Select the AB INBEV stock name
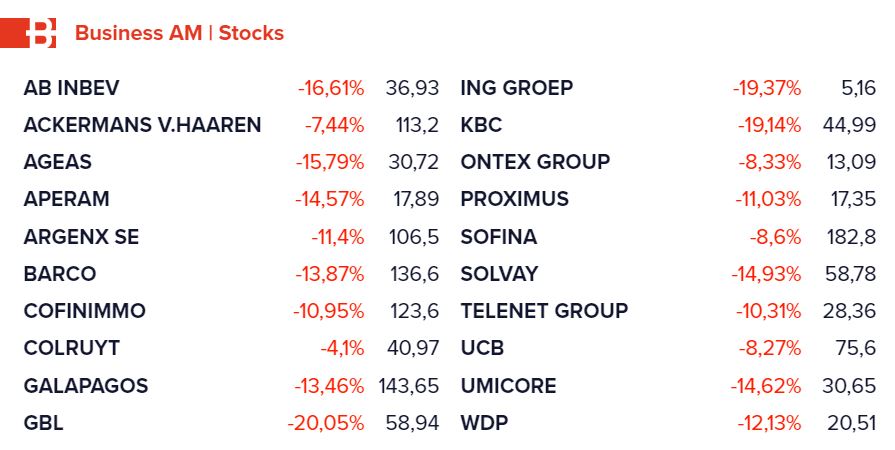This screenshot has height=450, width=895. [71, 88]
